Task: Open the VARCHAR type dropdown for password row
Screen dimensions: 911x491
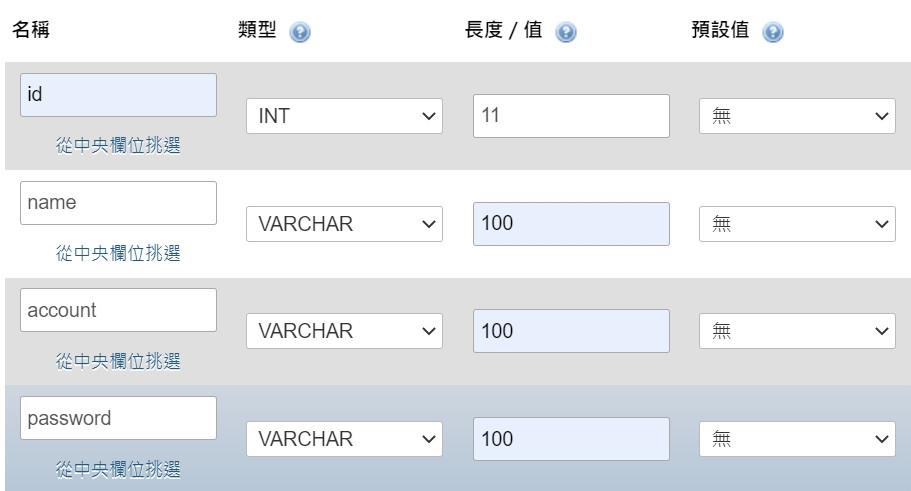Action: tap(344, 439)
